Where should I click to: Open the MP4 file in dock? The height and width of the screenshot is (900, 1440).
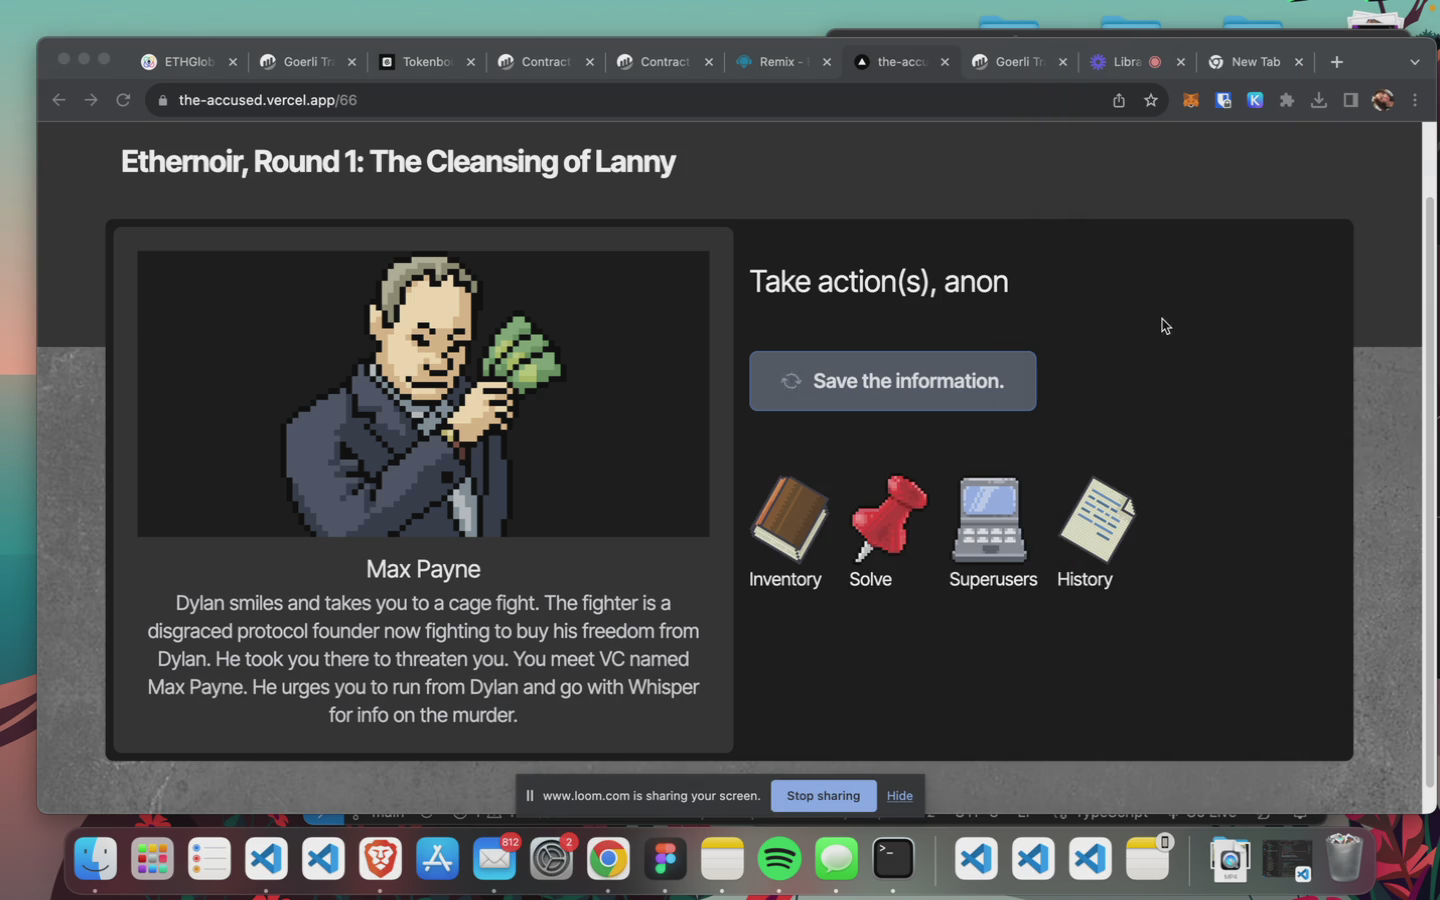(1230, 859)
